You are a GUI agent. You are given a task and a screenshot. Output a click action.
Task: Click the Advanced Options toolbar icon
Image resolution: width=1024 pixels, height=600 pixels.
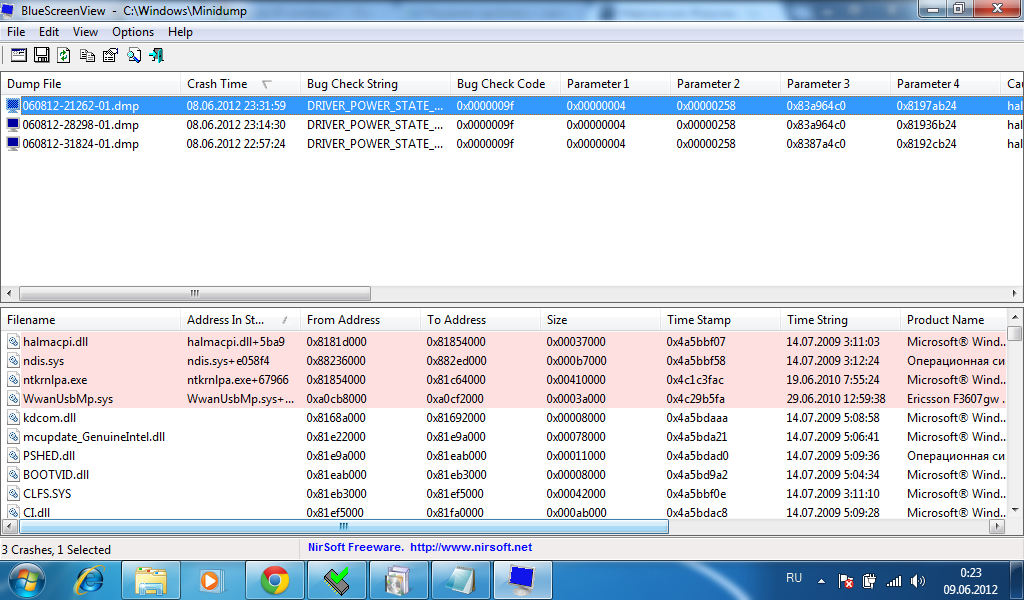[x=18, y=55]
